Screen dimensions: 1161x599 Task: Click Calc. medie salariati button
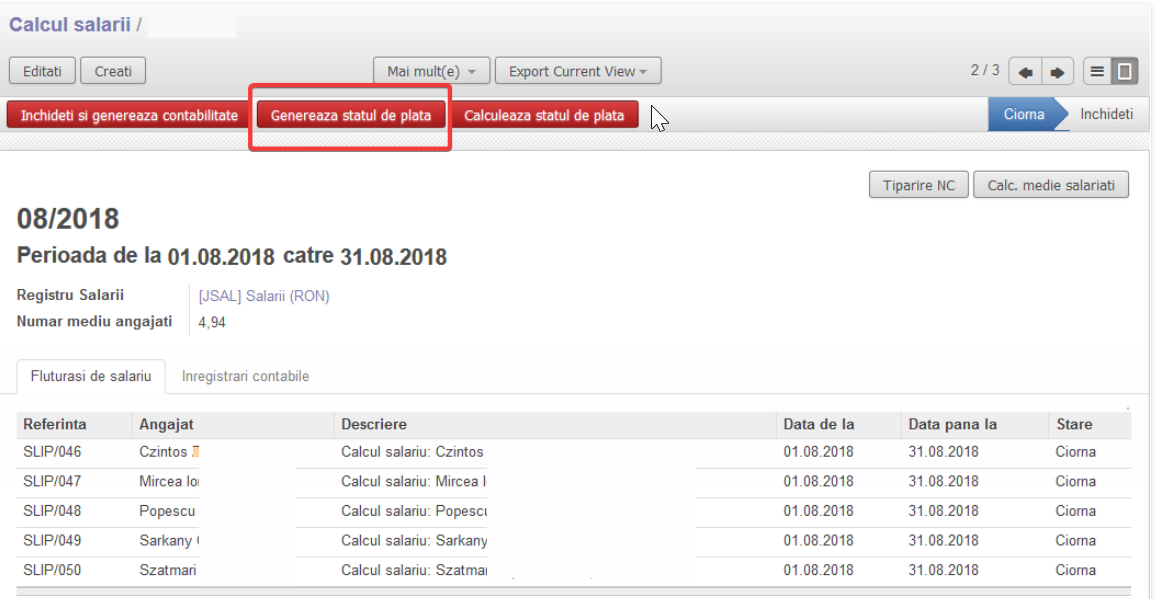1050,185
